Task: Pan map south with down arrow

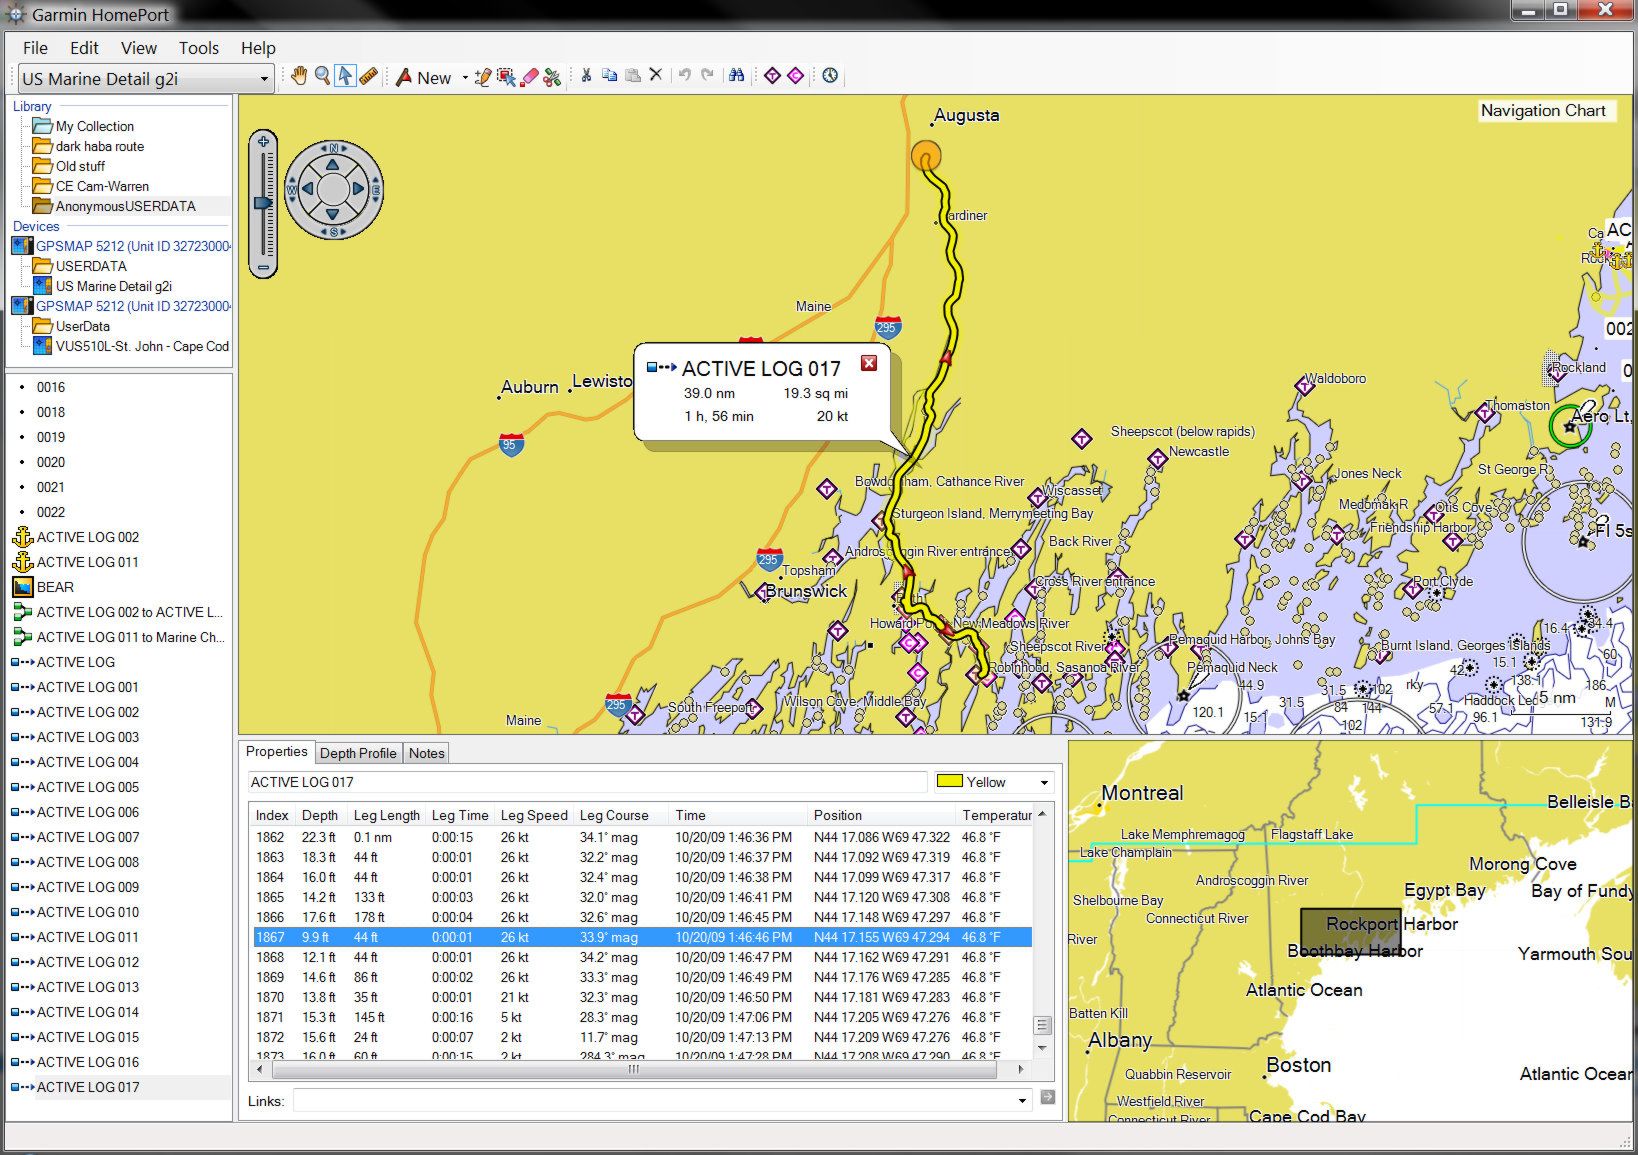Action: coord(333,214)
